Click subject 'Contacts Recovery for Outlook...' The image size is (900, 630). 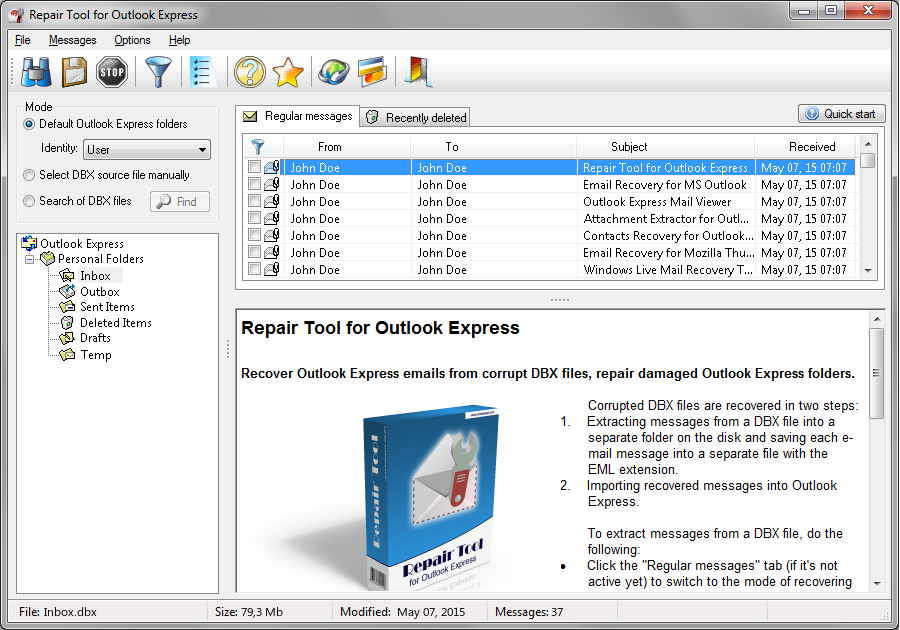(x=668, y=236)
